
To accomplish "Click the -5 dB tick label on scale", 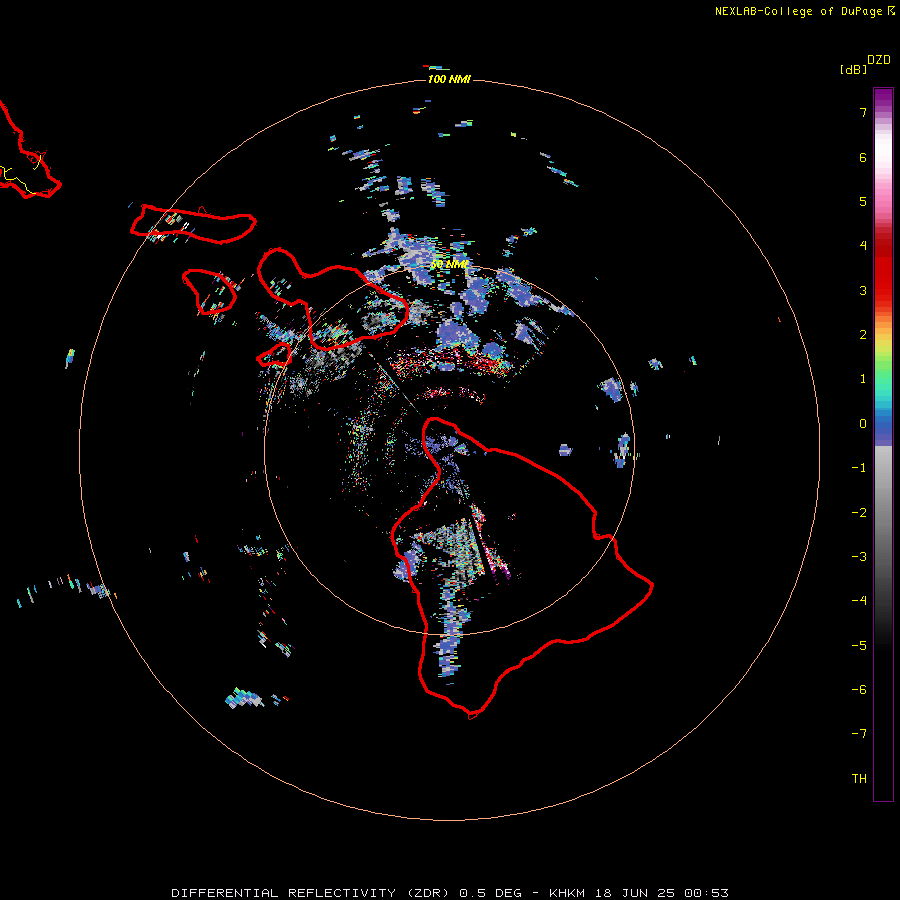I will click(859, 646).
